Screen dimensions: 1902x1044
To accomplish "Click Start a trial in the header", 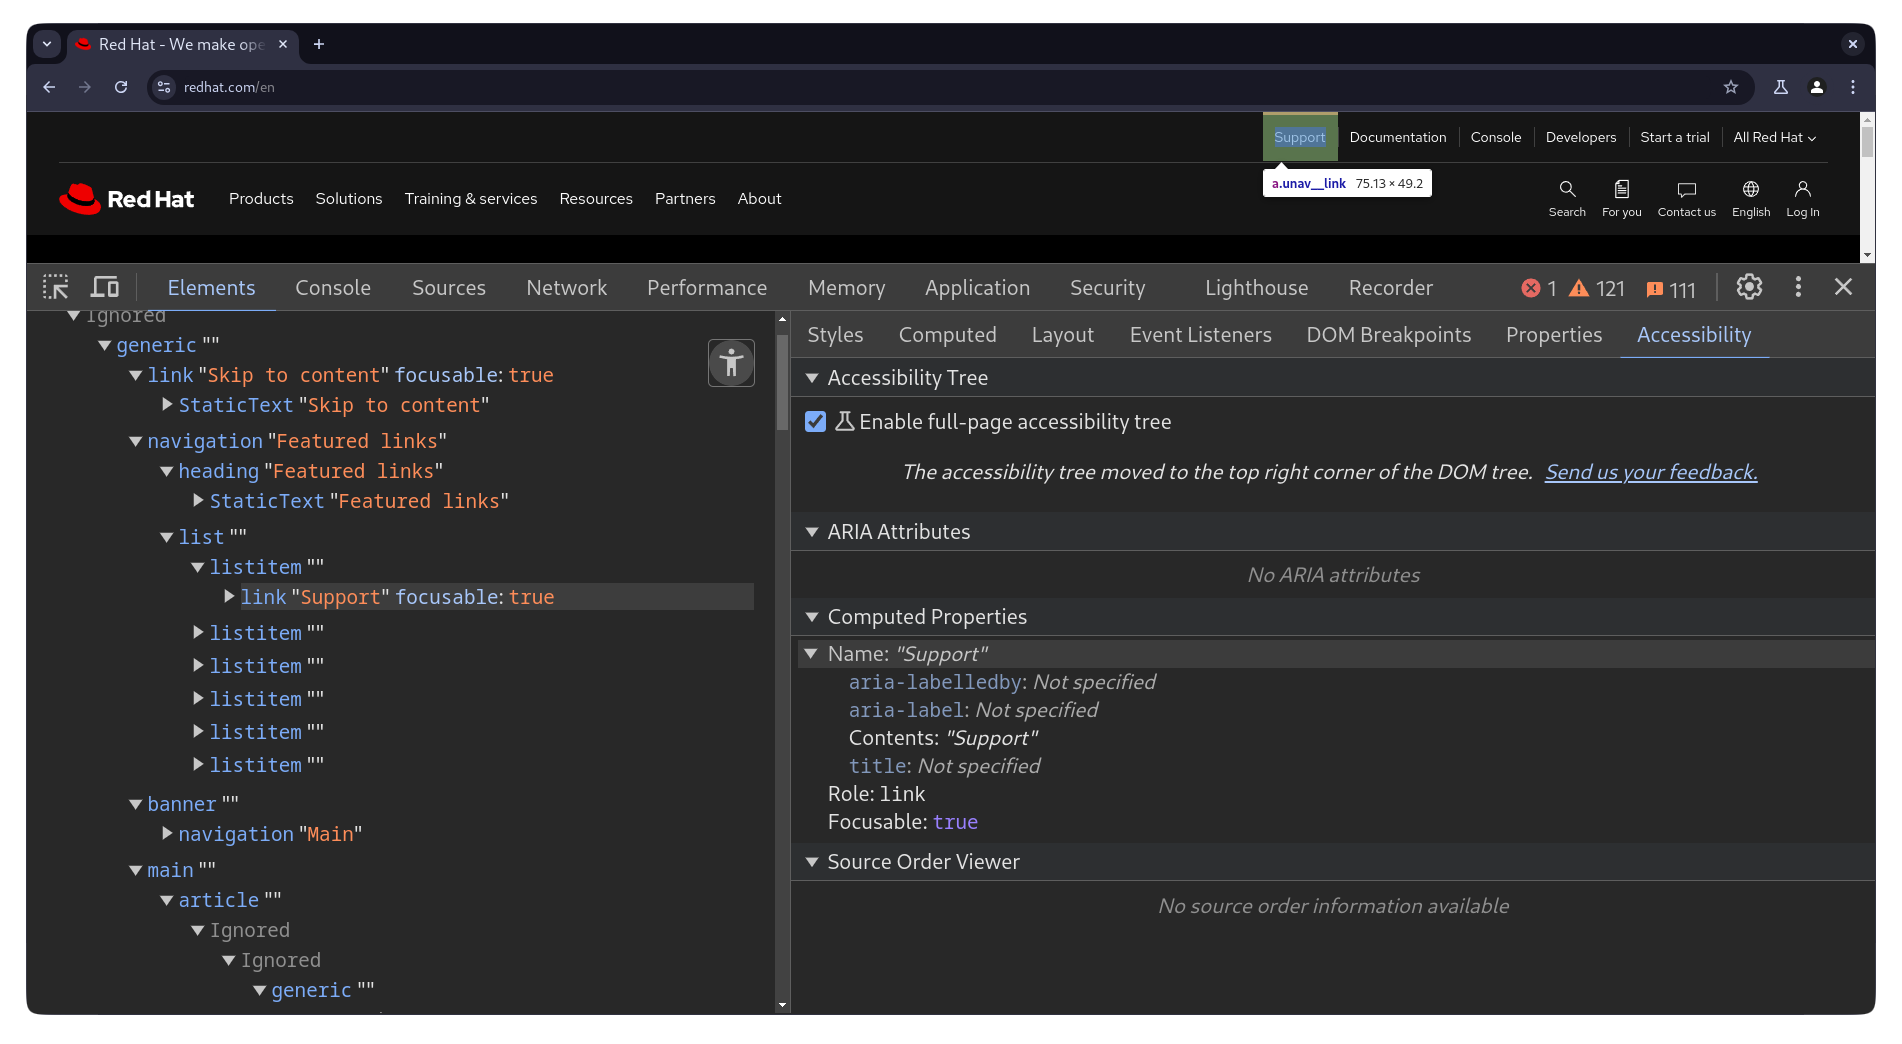I will pyautogui.click(x=1674, y=137).
